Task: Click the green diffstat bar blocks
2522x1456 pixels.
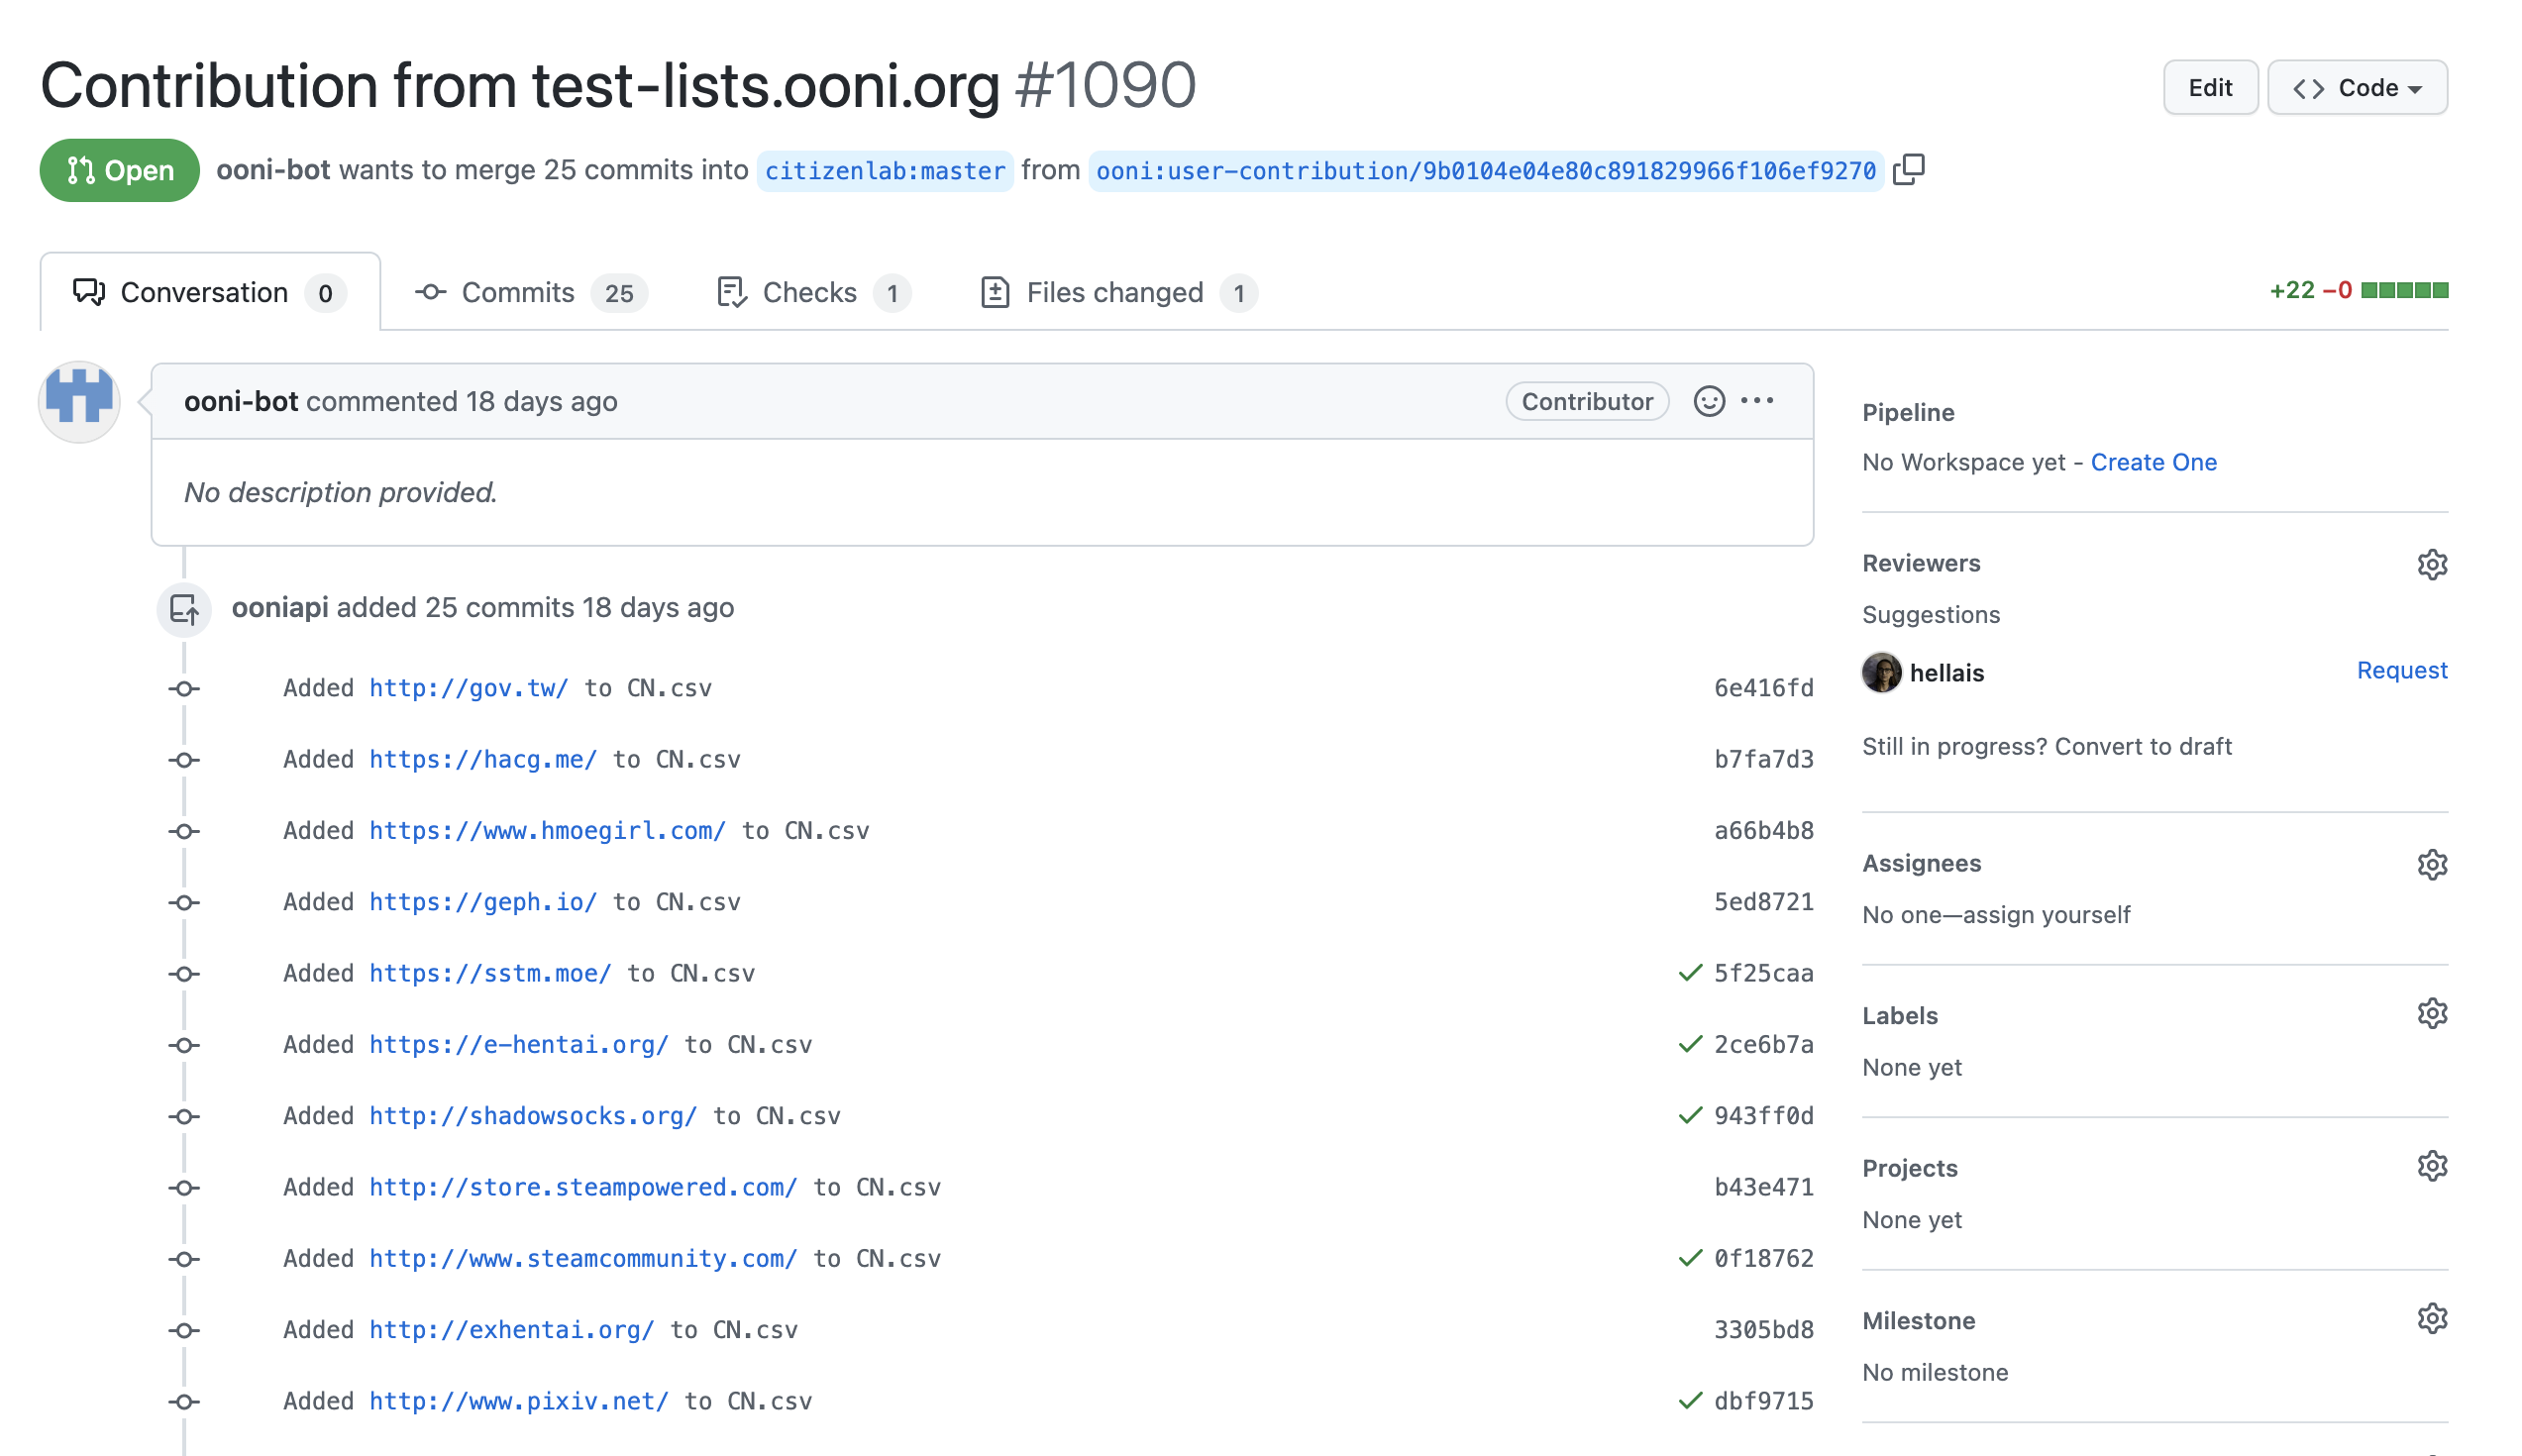Action: (x=2404, y=290)
